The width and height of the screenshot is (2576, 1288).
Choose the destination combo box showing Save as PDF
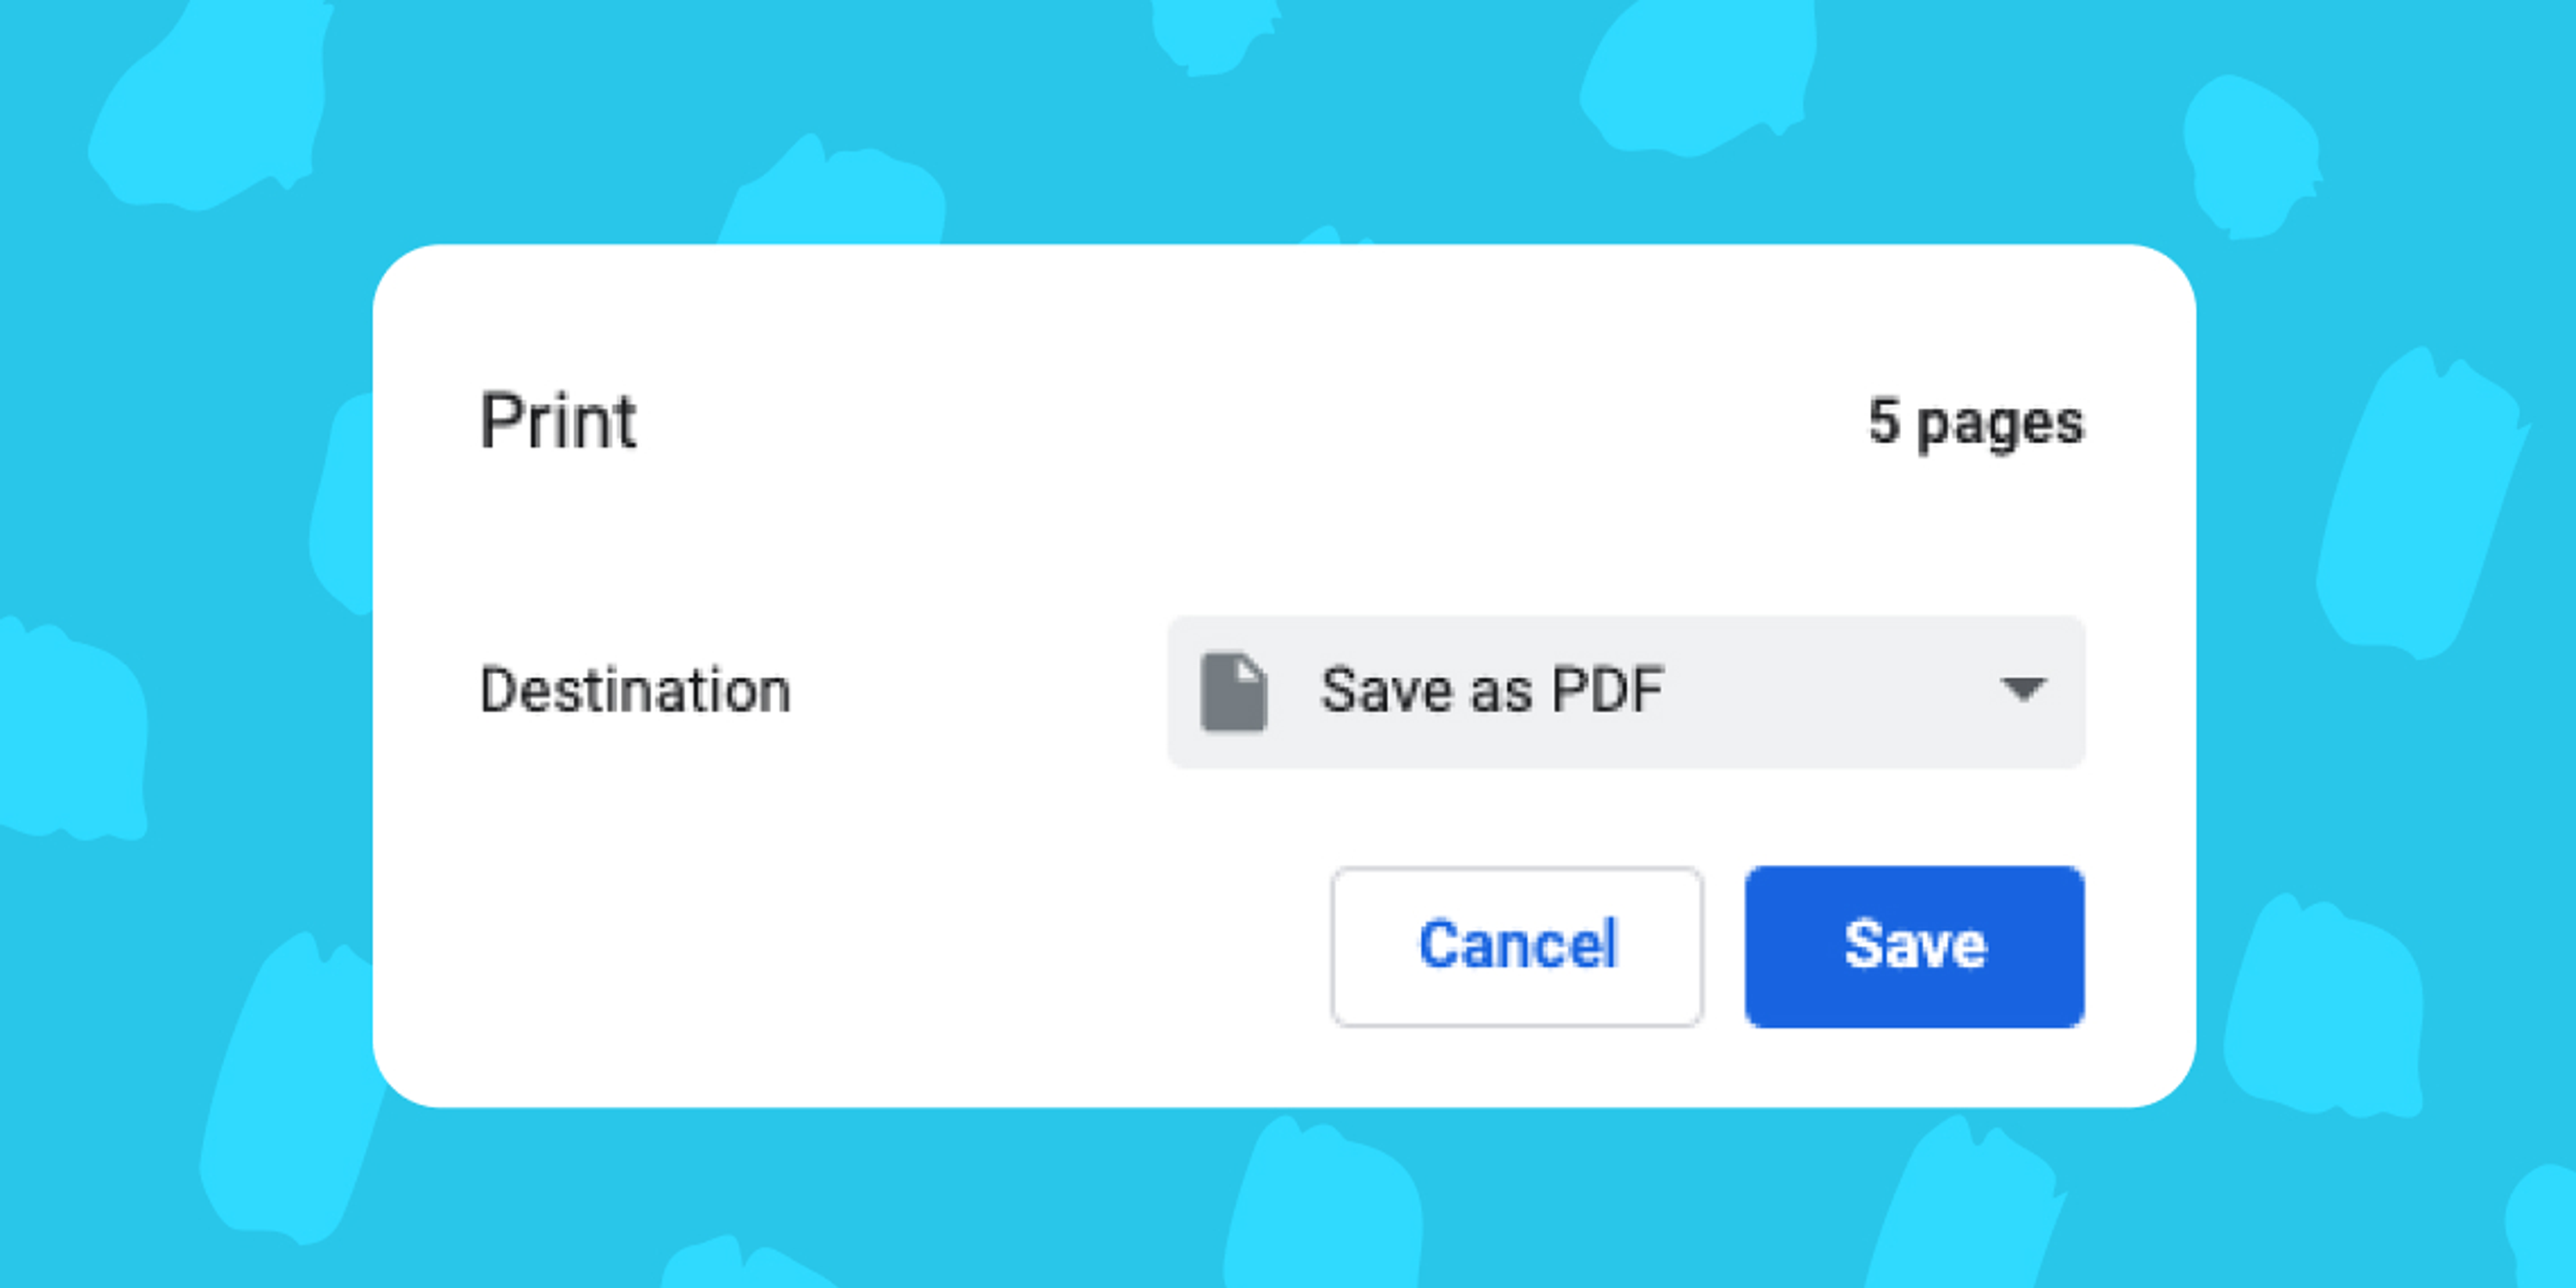click(x=1626, y=692)
